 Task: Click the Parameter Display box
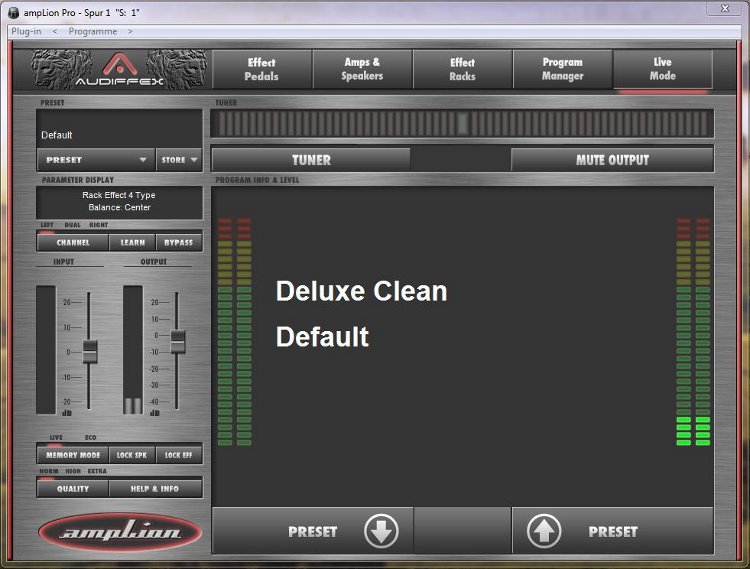120,202
